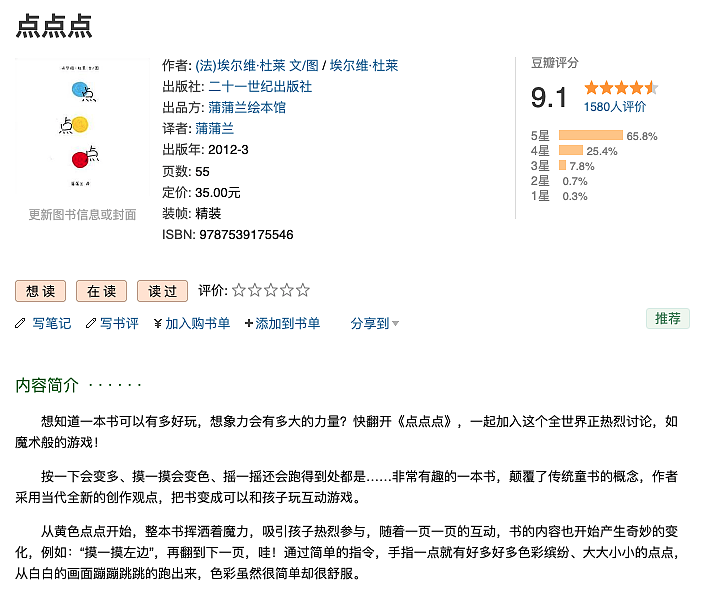Open the 点点点 book cover image
This screenshot has width=719, height=593.
[x=82, y=130]
